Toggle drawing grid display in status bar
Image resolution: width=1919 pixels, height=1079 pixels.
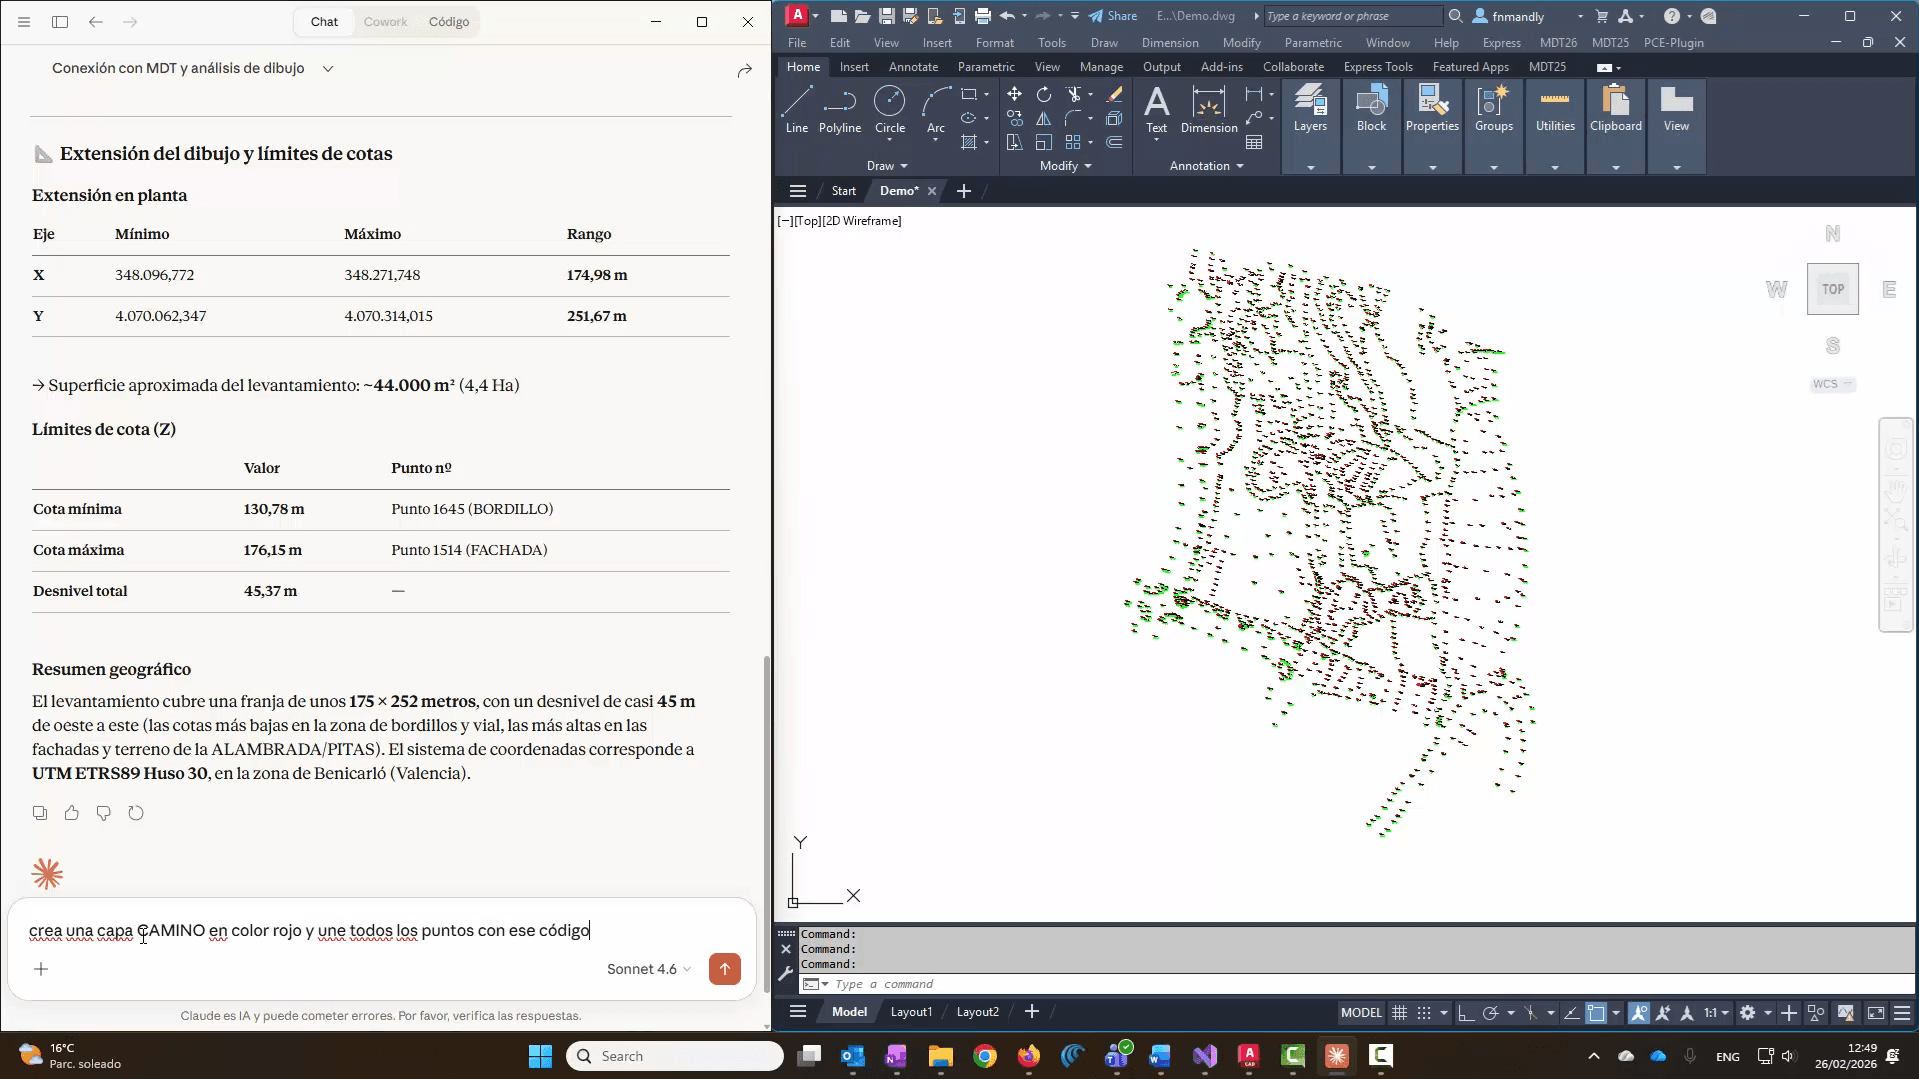(x=1400, y=1013)
